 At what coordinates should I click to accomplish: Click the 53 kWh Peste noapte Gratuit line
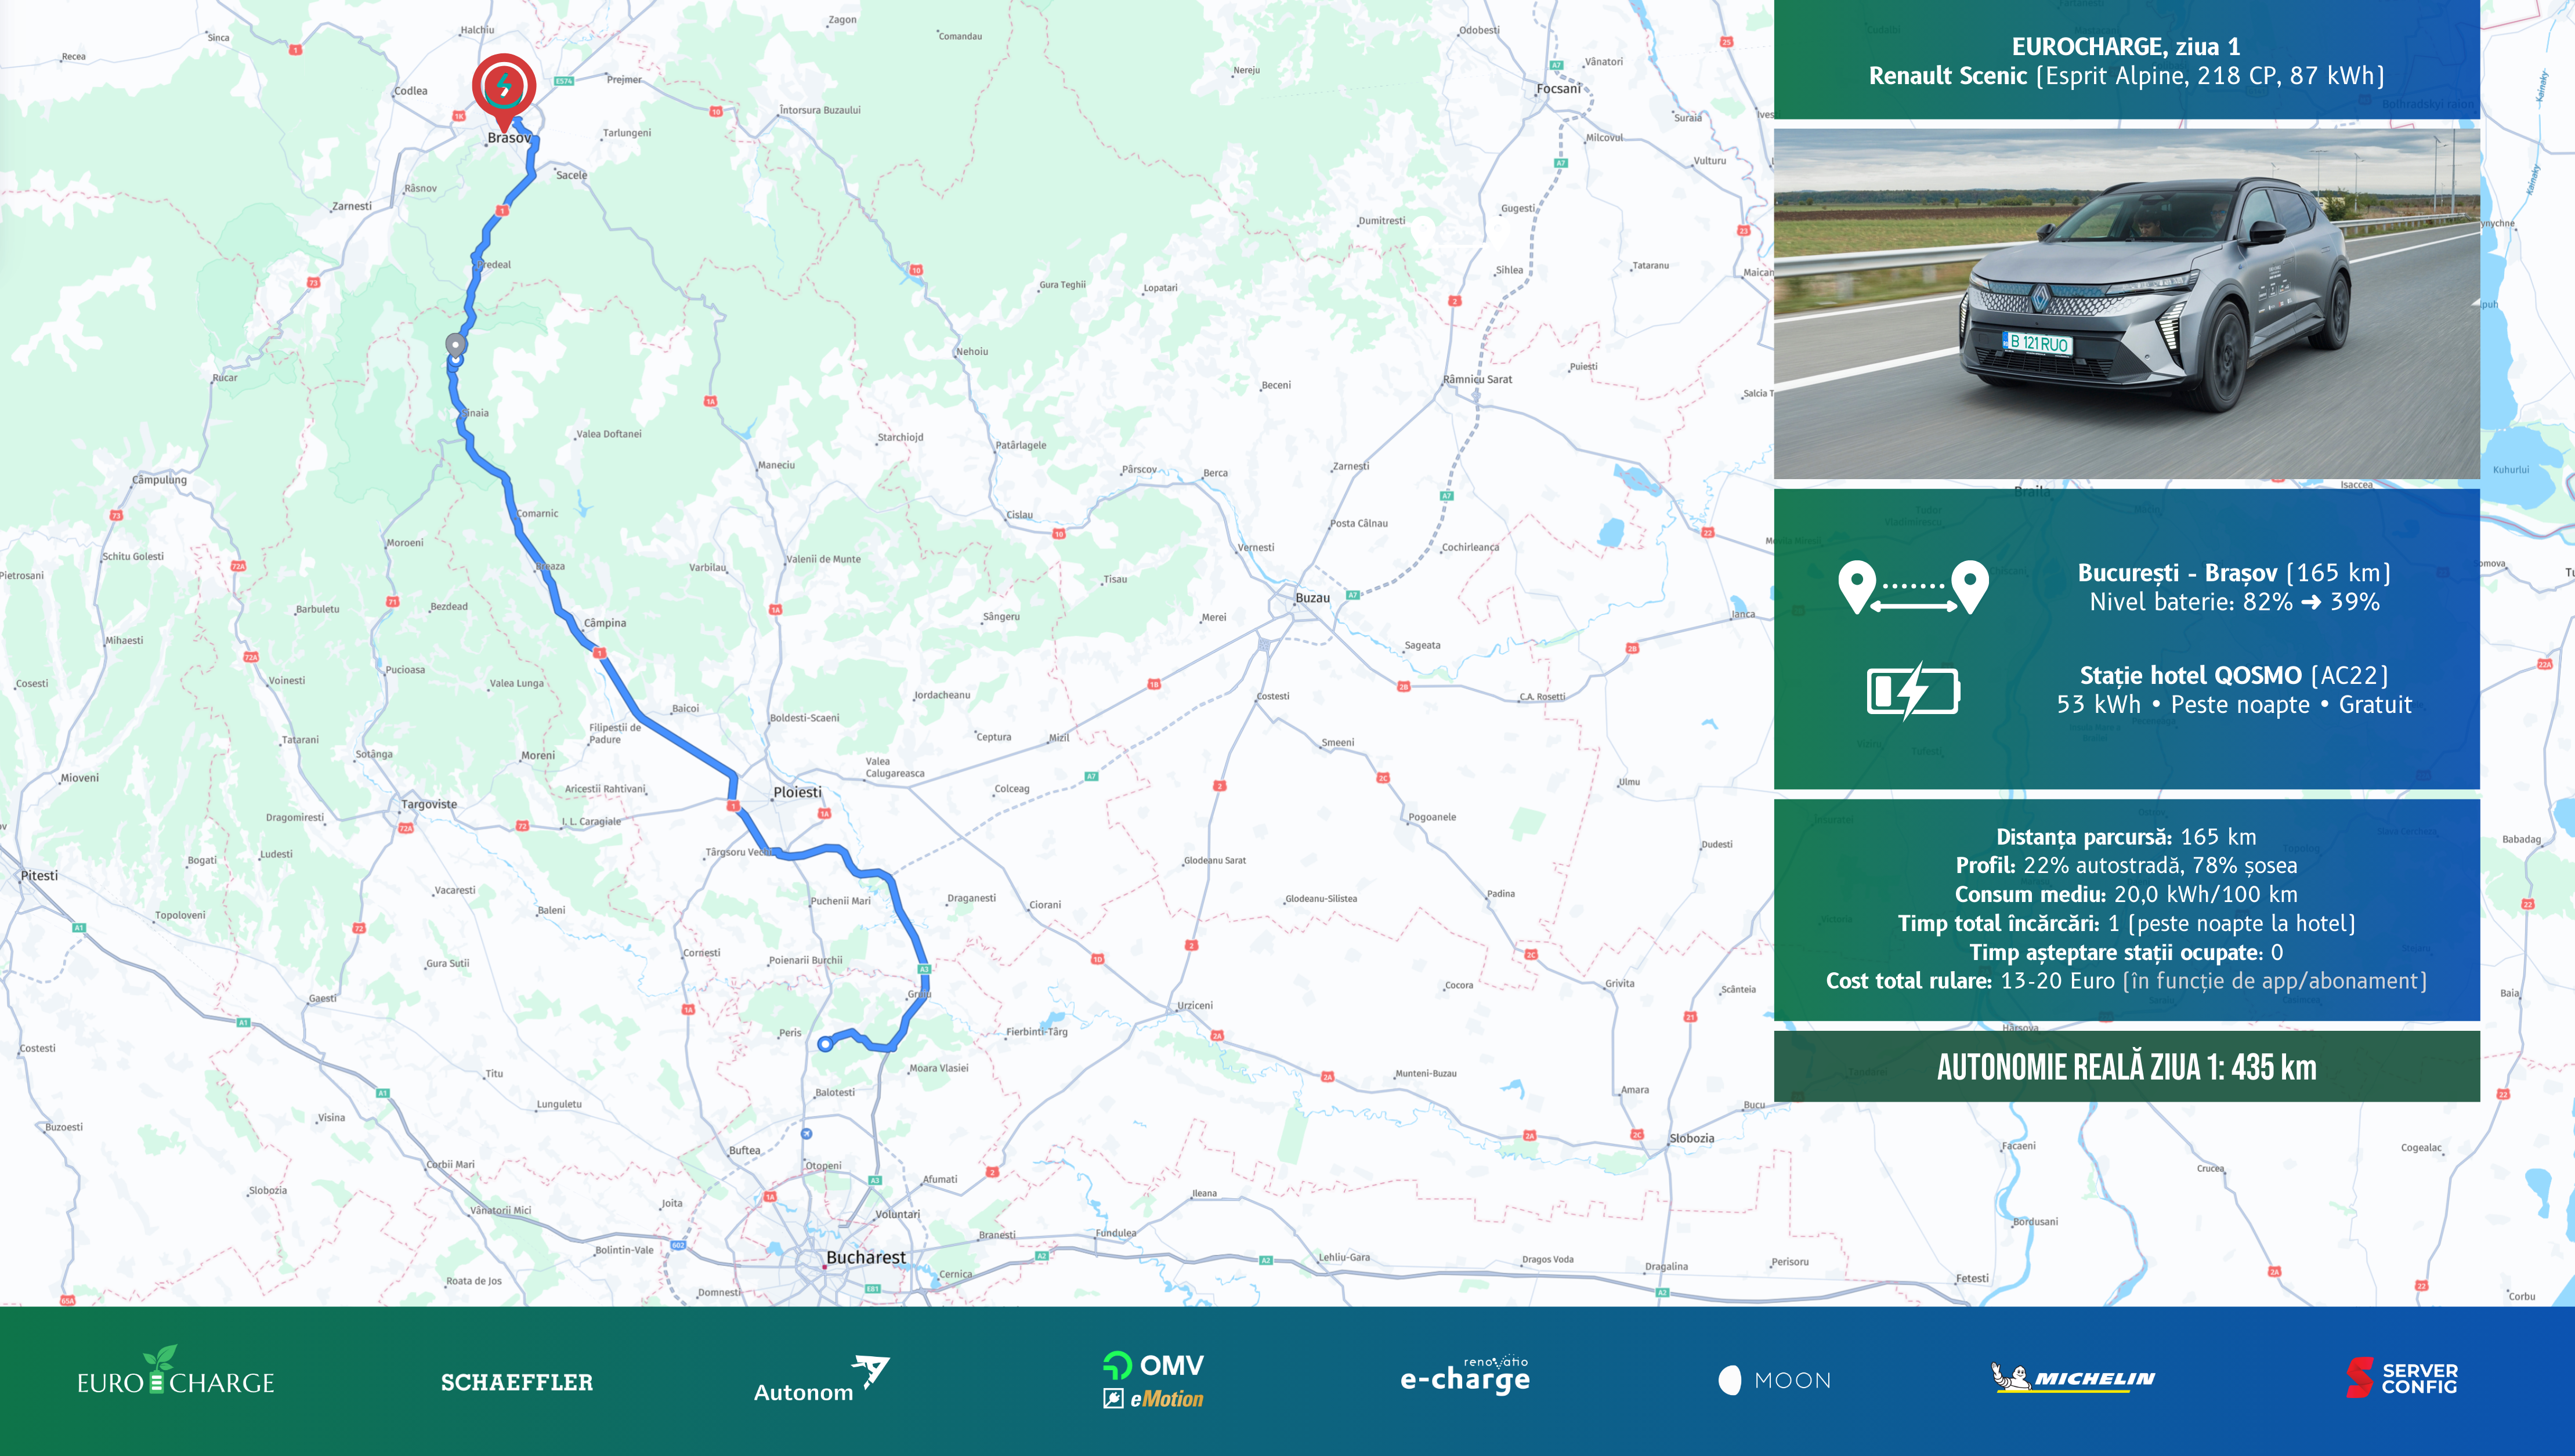pyautogui.click(x=2234, y=705)
